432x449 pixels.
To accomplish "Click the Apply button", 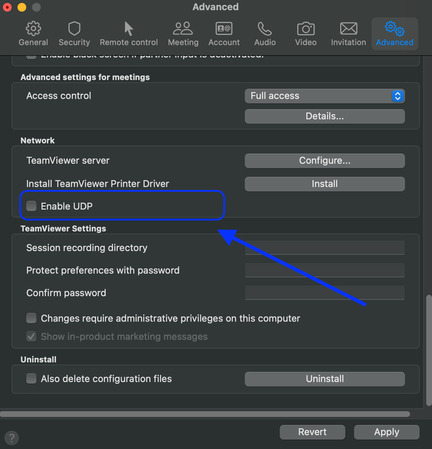I will (x=386, y=432).
